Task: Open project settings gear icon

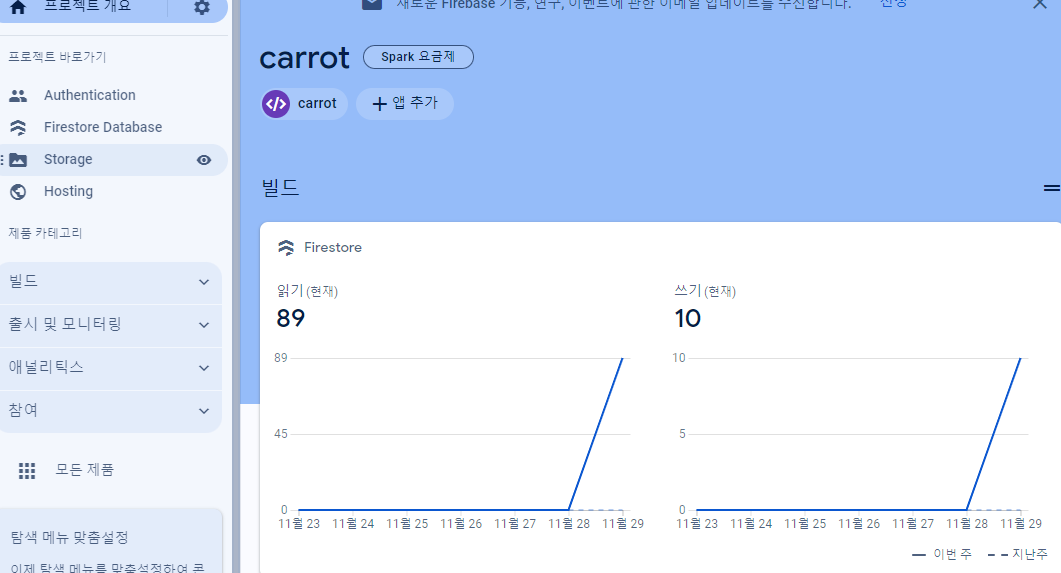Action: pos(202,7)
